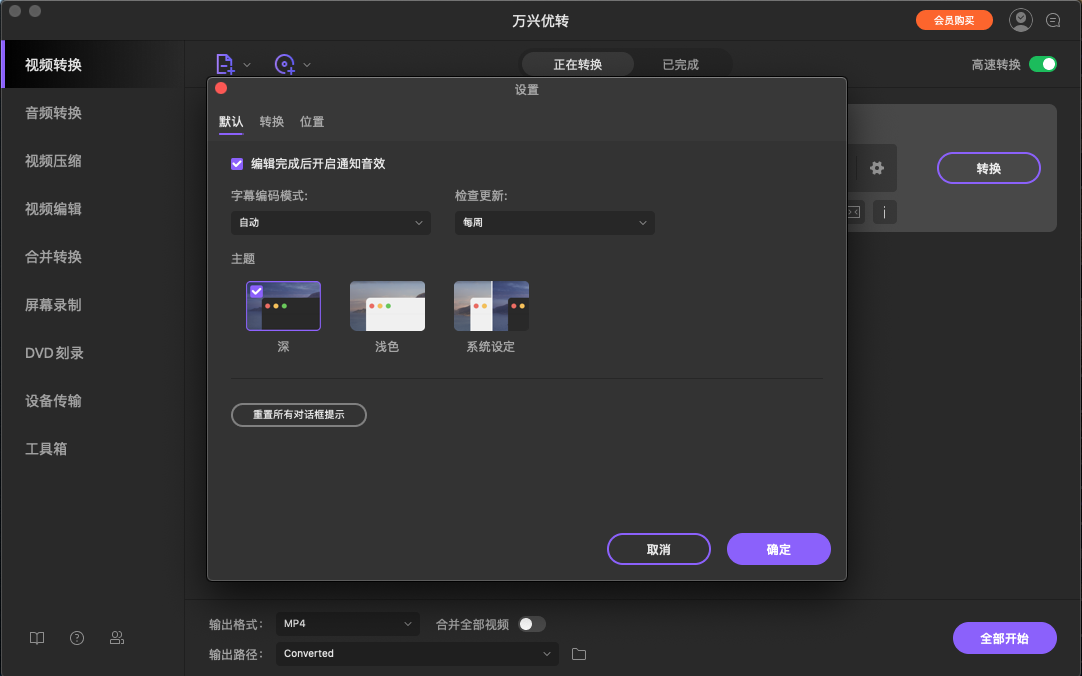This screenshot has width=1082, height=676.
Task: Open the MP4 output format dropdown
Action: (347, 623)
